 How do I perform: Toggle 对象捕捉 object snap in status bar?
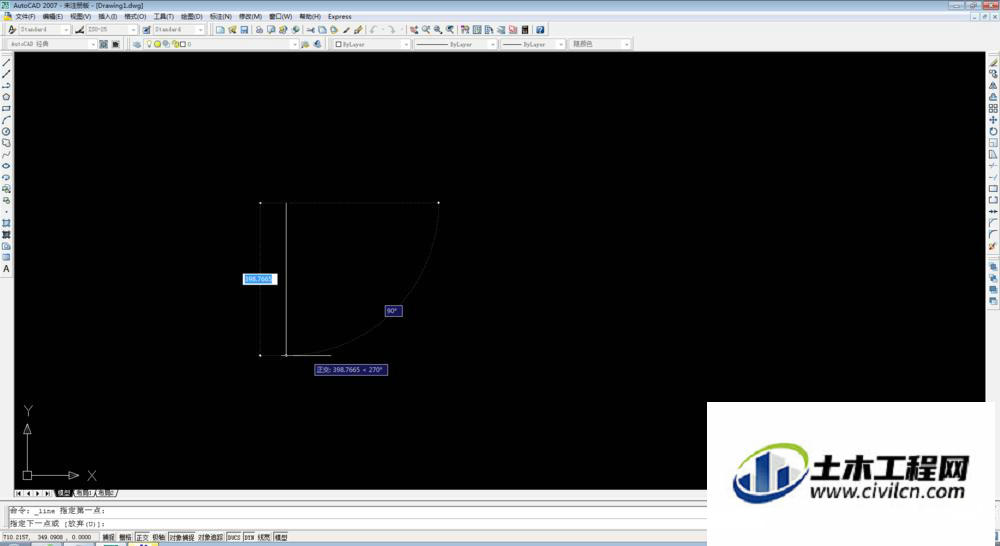182,538
